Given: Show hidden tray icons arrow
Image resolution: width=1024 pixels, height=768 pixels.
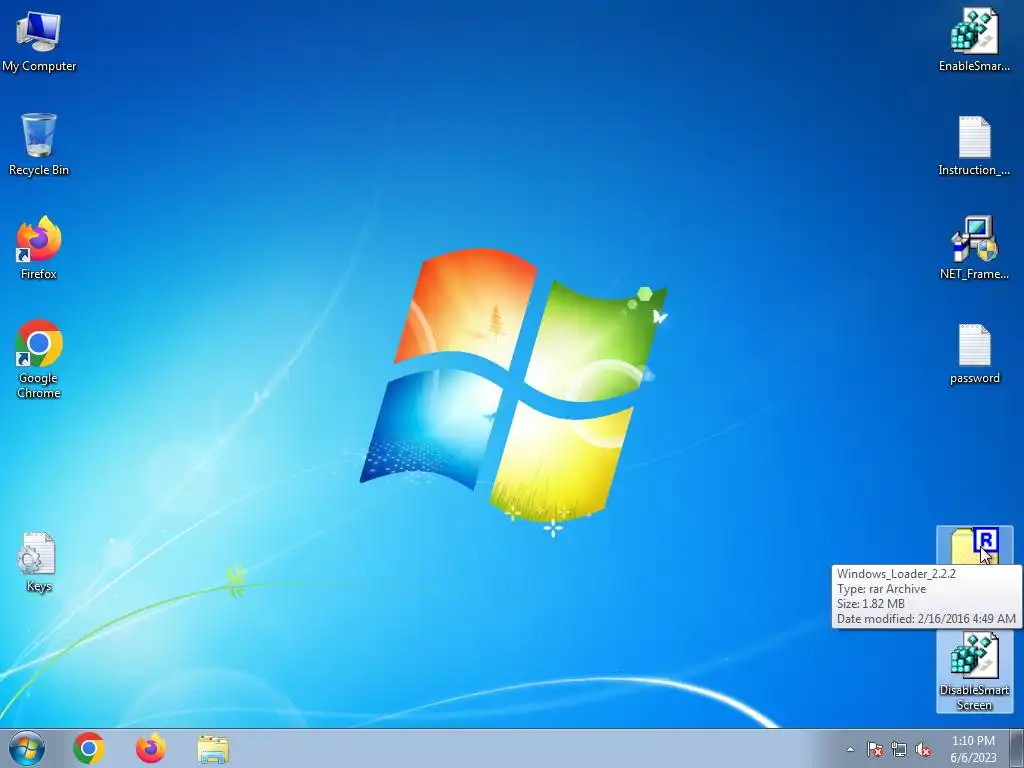Looking at the screenshot, I should (850, 749).
